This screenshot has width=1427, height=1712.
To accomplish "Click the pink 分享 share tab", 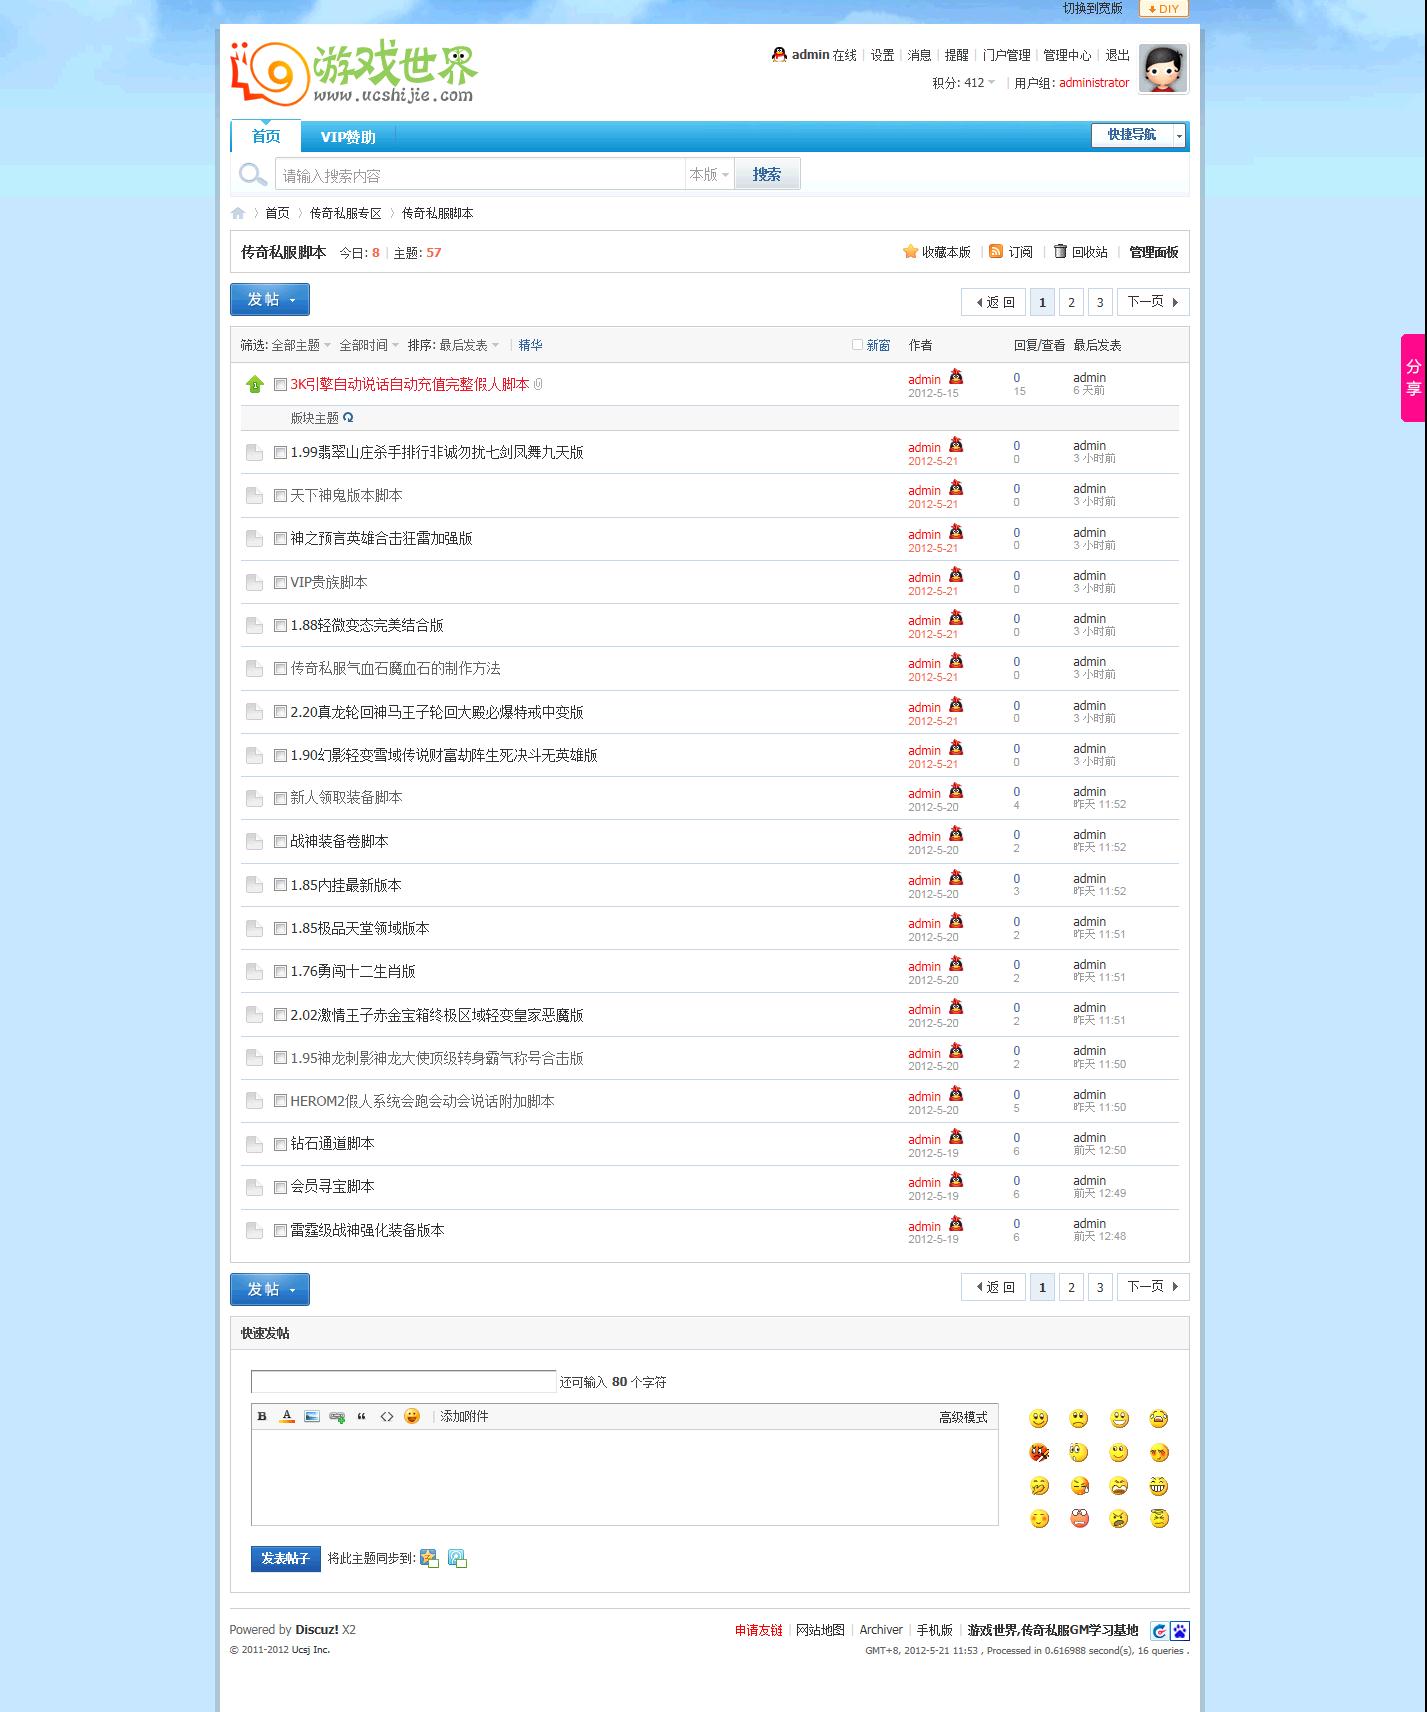I will [1414, 378].
